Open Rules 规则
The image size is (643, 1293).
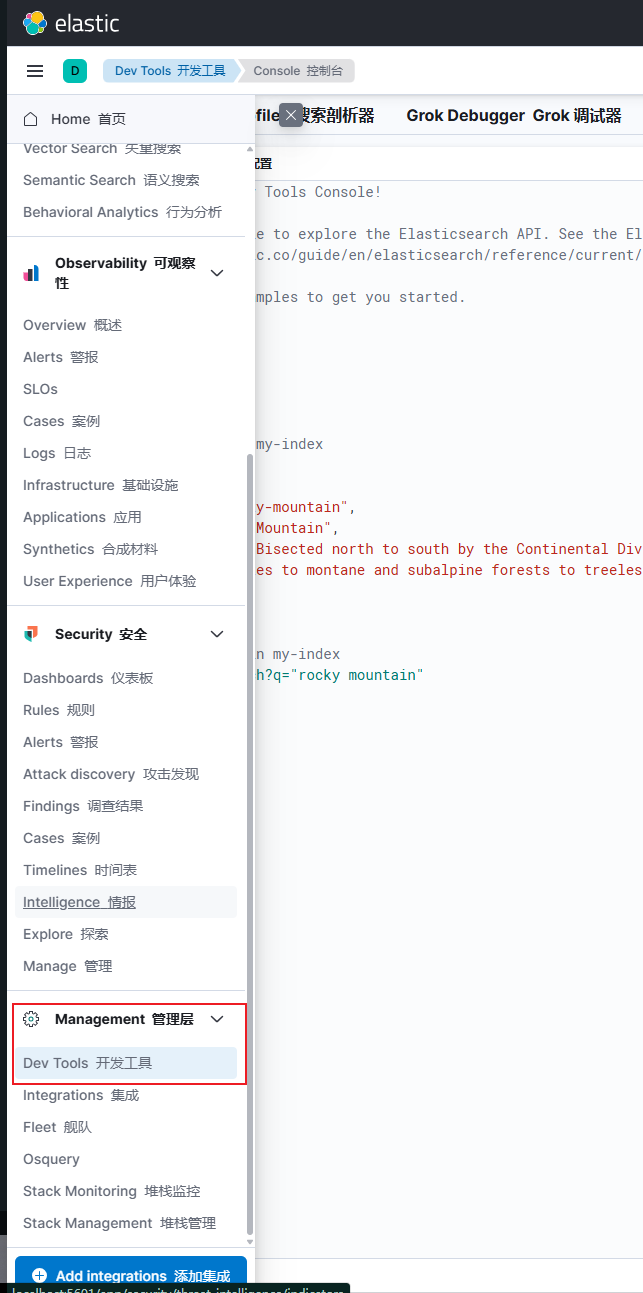(59, 710)
